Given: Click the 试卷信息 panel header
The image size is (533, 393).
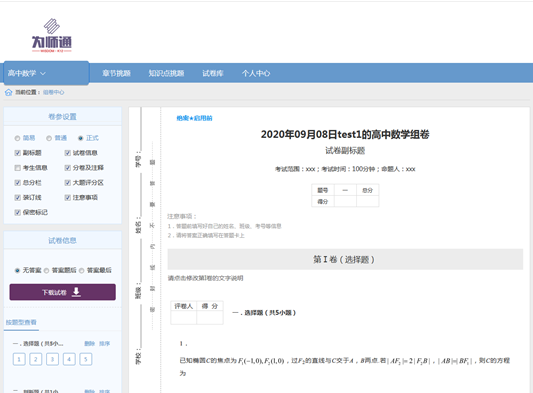Looking at the screenshot, I should [x=63, y=240].
